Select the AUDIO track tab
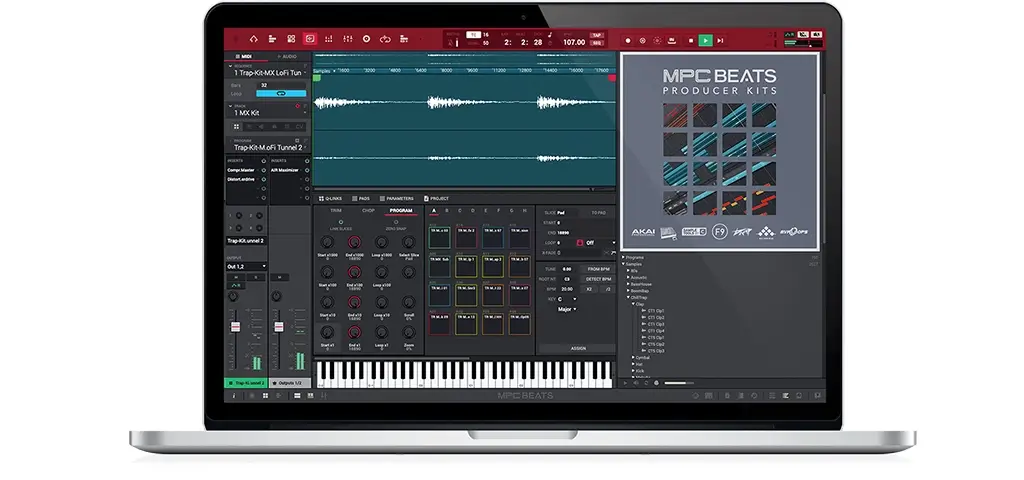Screen dimensions: 1024x480 (x=286, y=57)
